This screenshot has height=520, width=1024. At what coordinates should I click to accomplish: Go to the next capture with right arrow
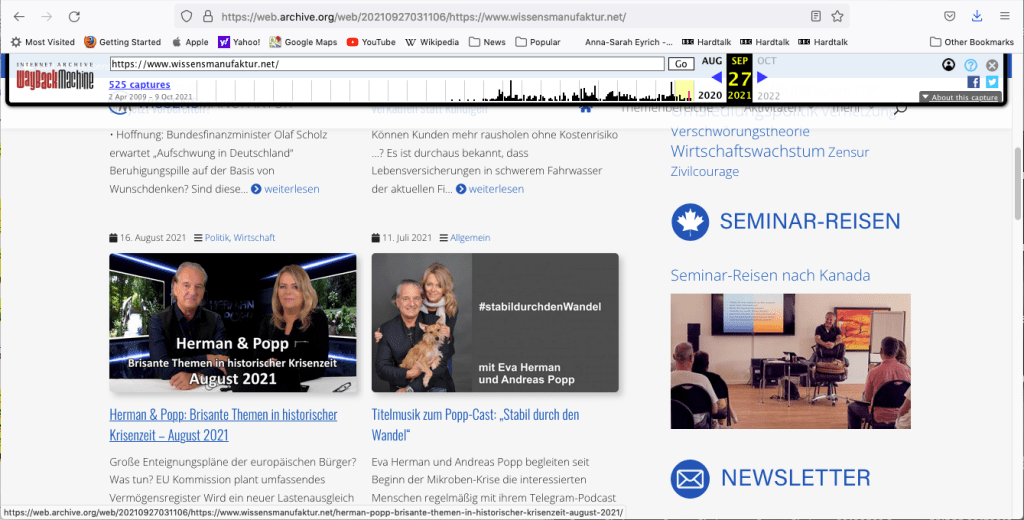pos(762,77)
